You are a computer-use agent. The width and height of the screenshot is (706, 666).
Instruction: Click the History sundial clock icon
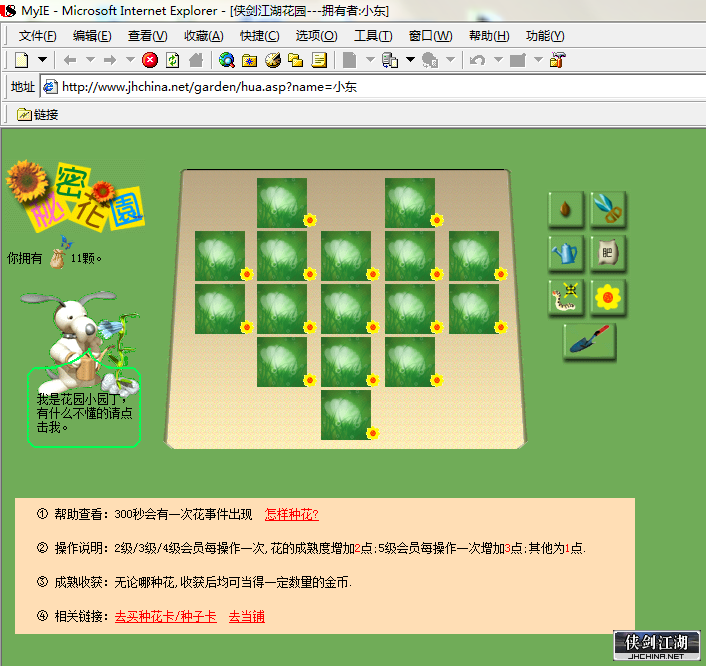point(273,60)
